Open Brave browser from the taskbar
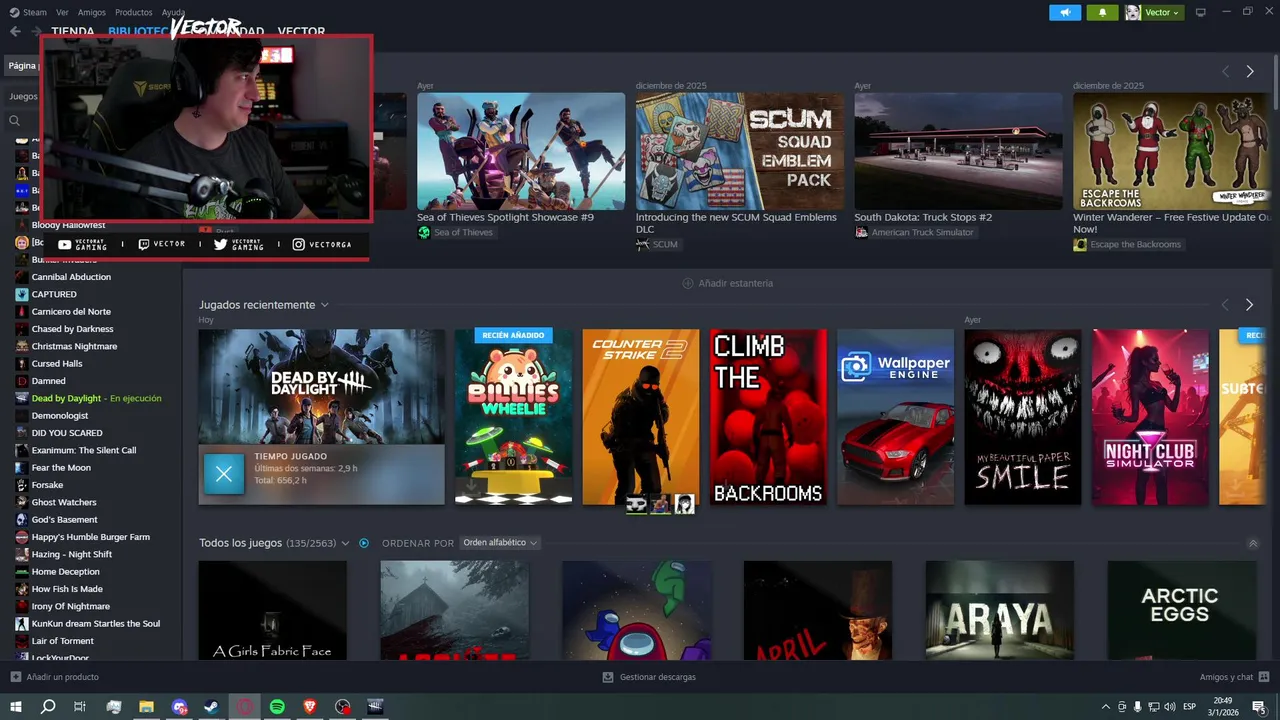This screenshot has width=1280, height=720. 310,706
